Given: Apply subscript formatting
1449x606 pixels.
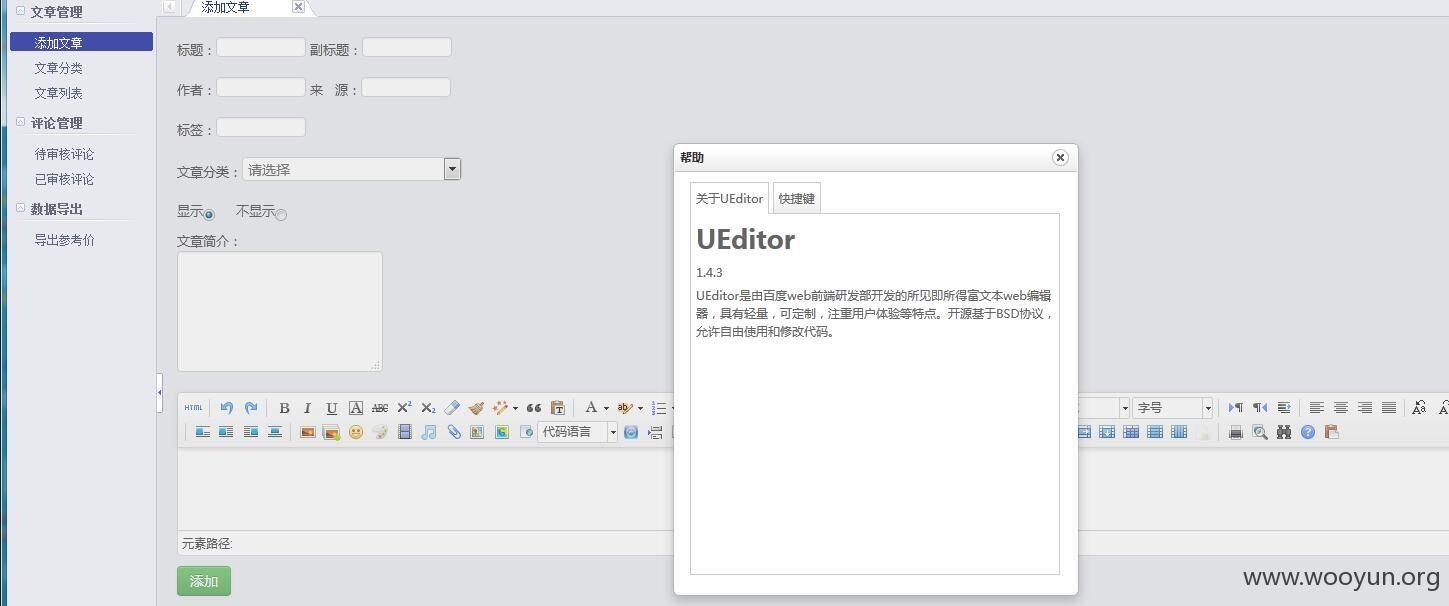Looking at the screenshot, I should (428, 407).
